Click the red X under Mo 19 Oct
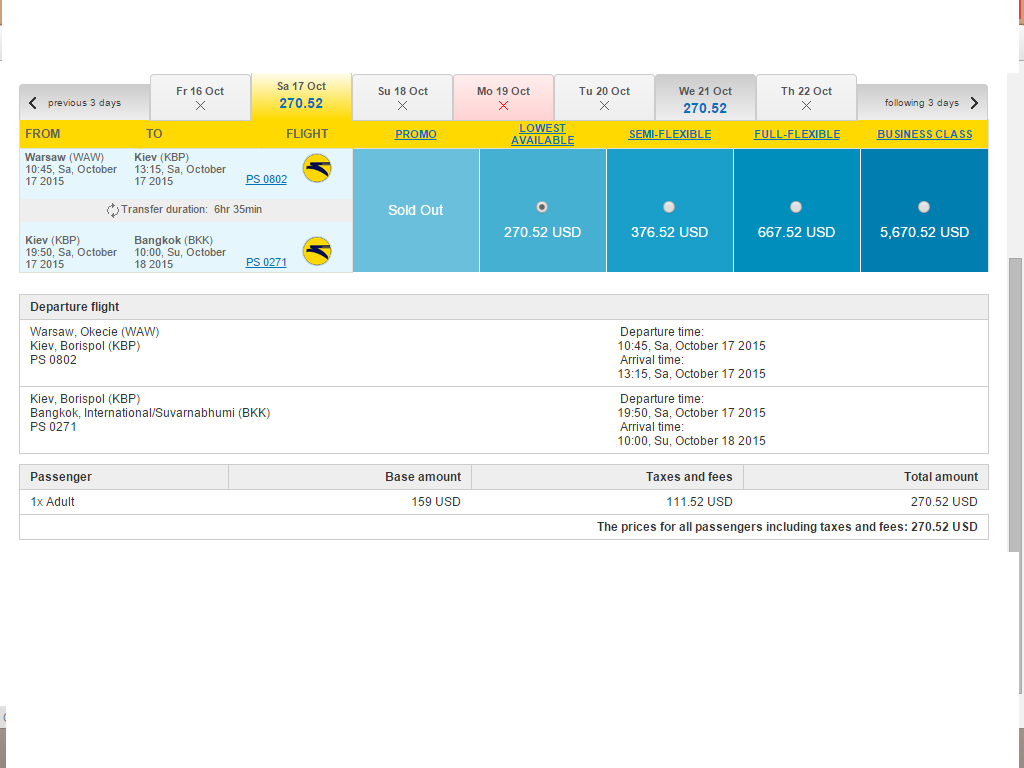 [503, 106]
